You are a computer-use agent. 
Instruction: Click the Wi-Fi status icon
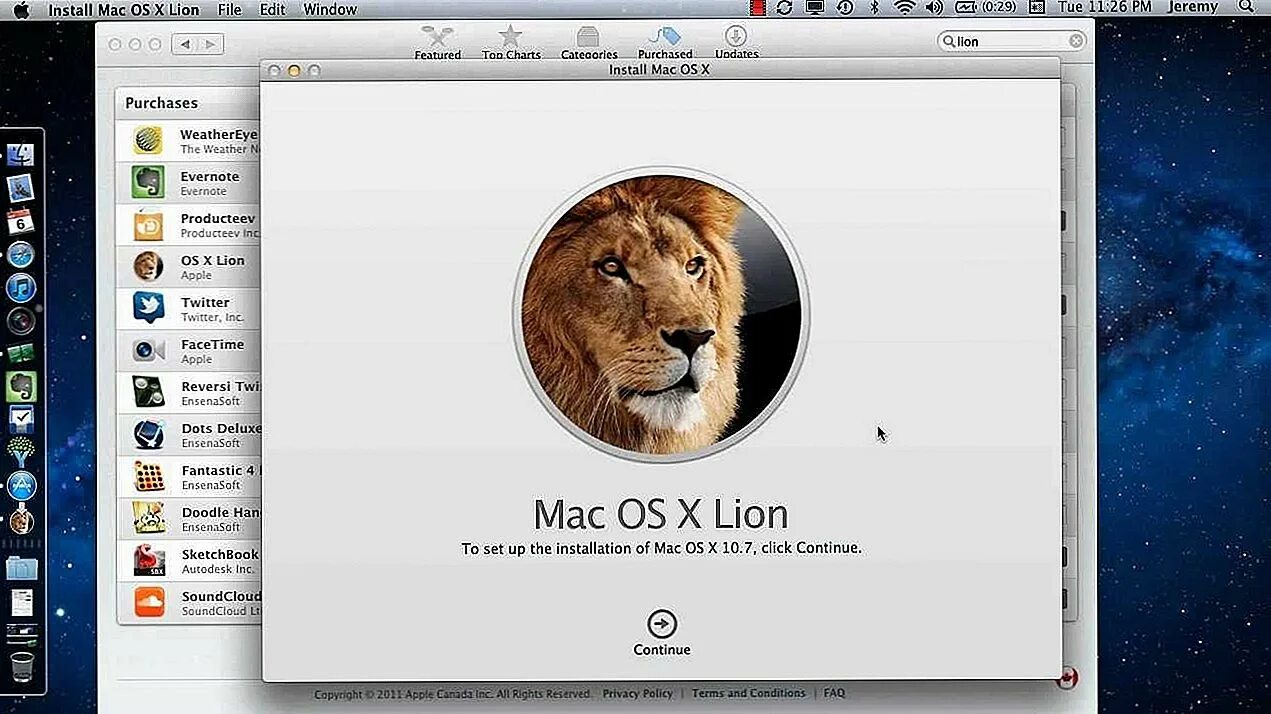pos(904,8)
